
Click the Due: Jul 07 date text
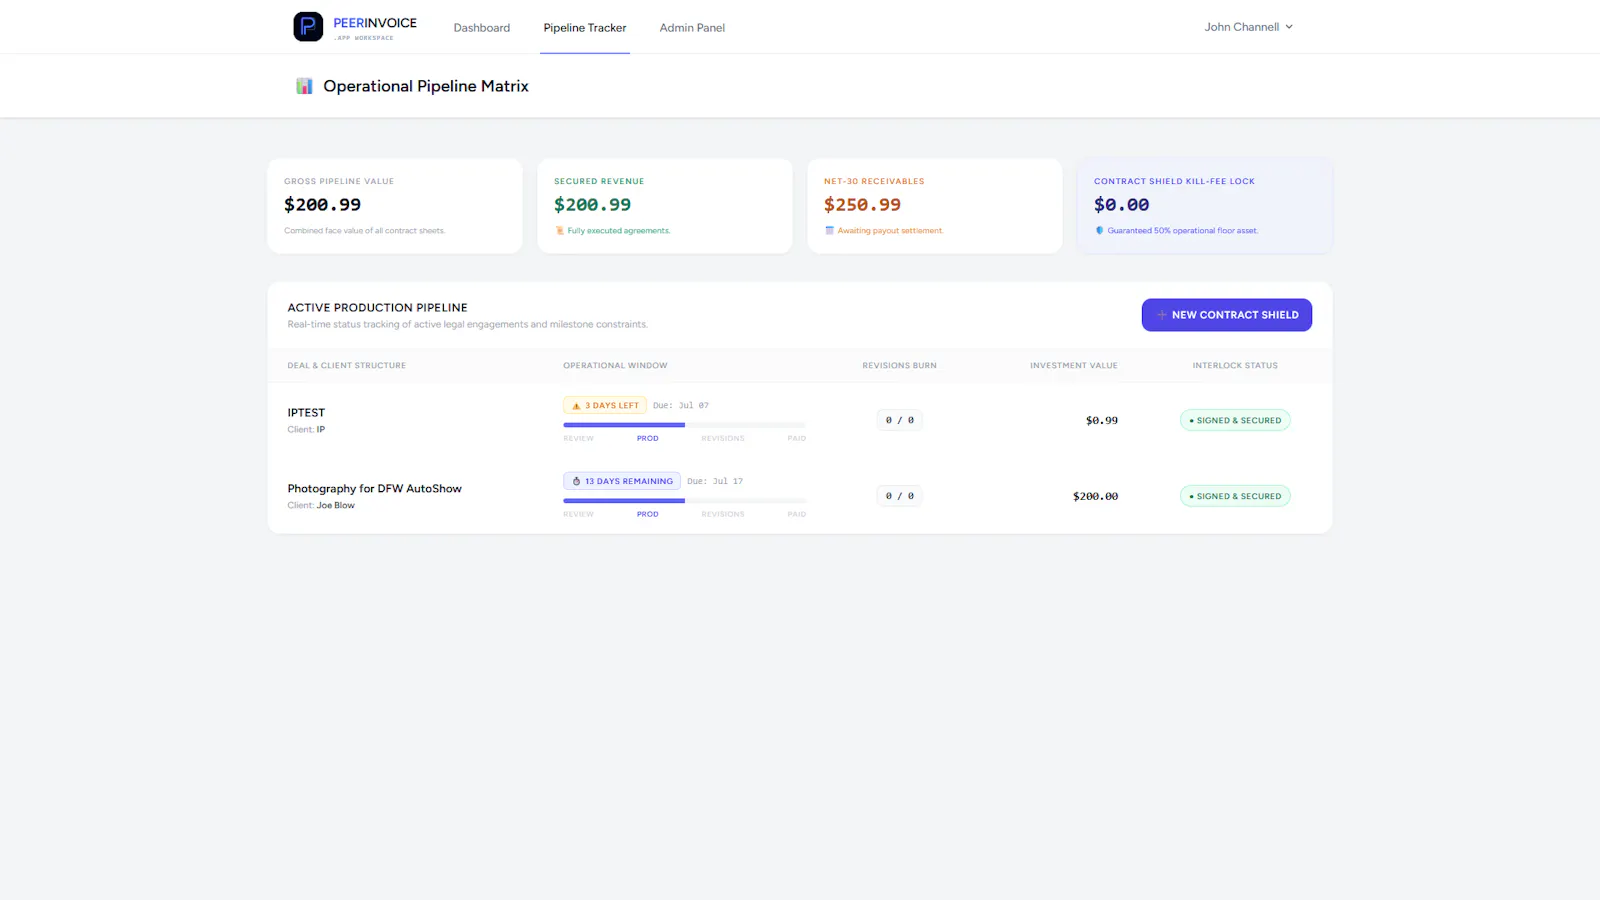tap(681, 406)
